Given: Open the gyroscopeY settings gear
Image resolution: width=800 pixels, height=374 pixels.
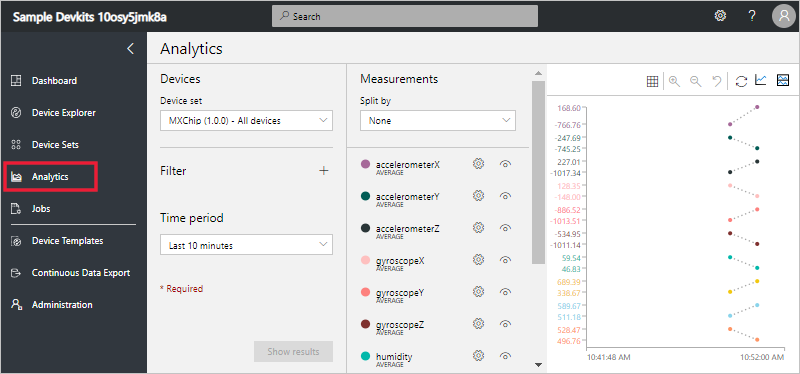Looking at the screenshot, I should click(478, 291).
